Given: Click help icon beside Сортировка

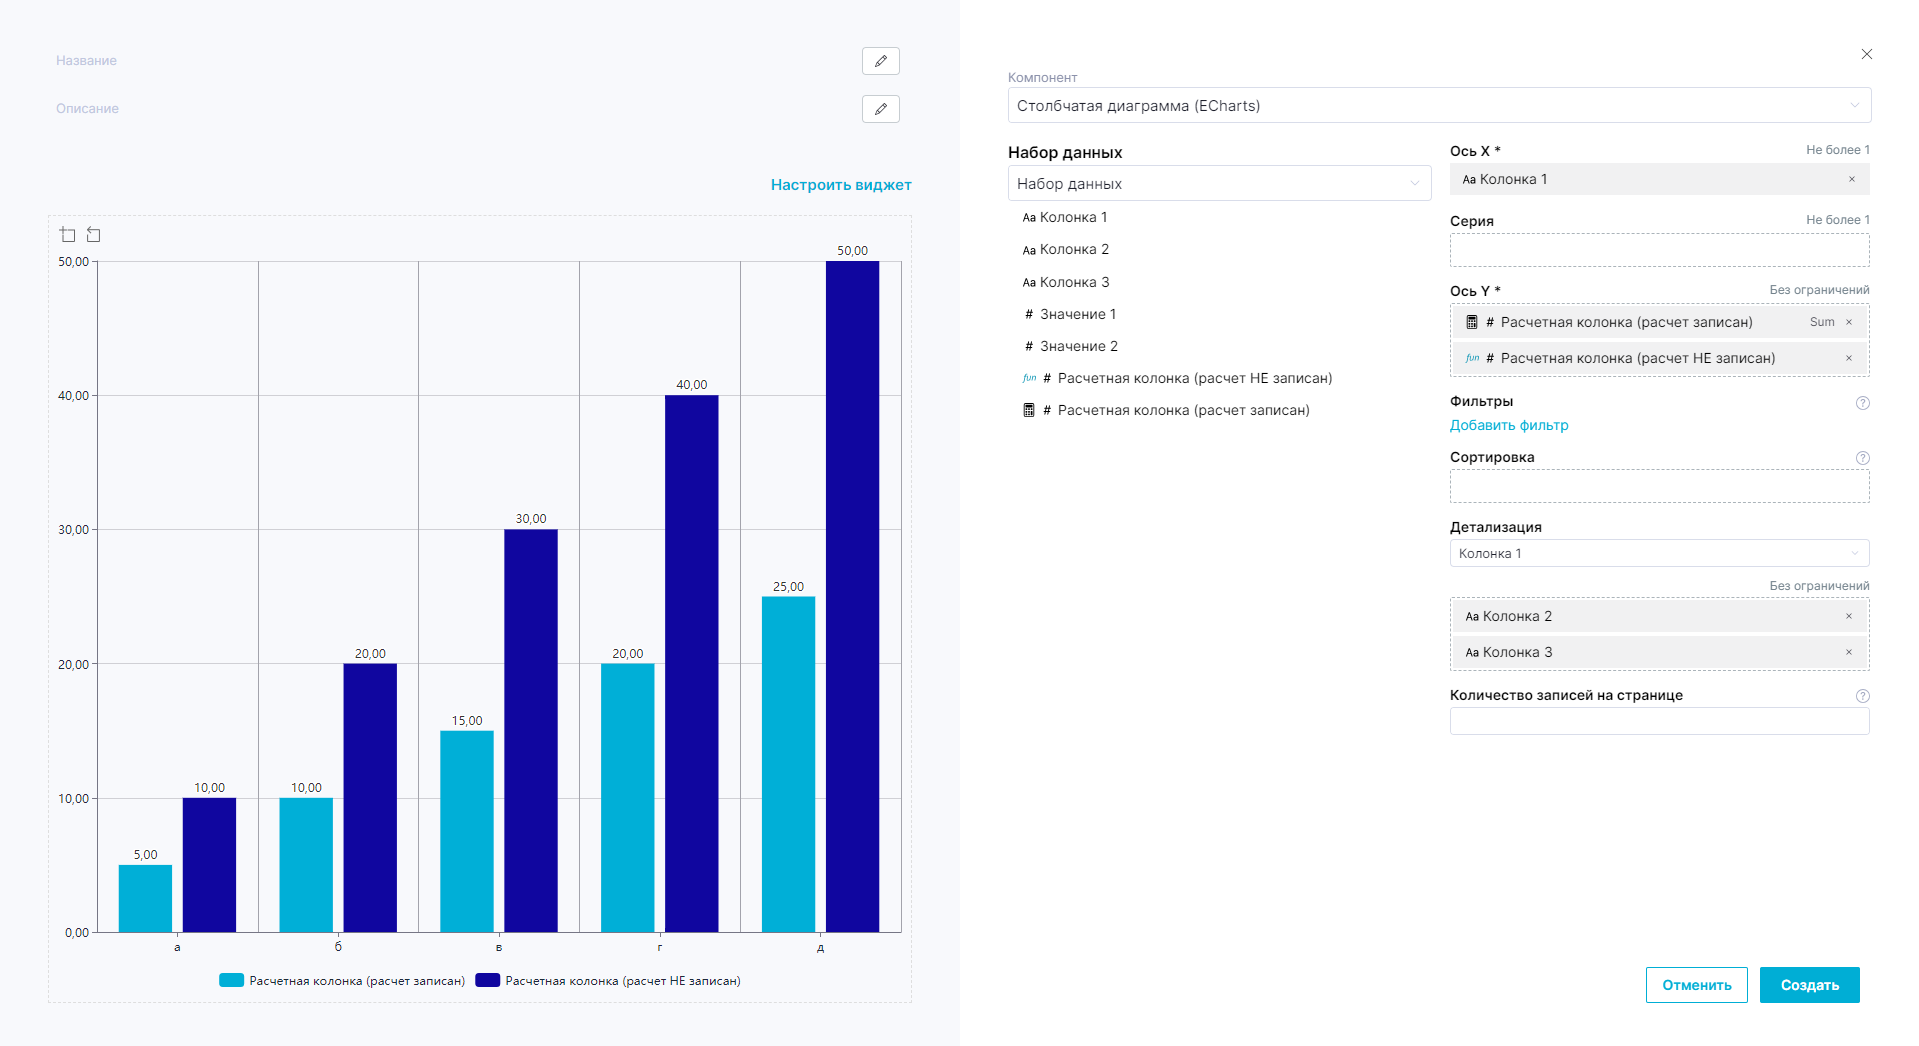Looking at the screenshot, I should pyautogui.click(x=1862, y=458).
